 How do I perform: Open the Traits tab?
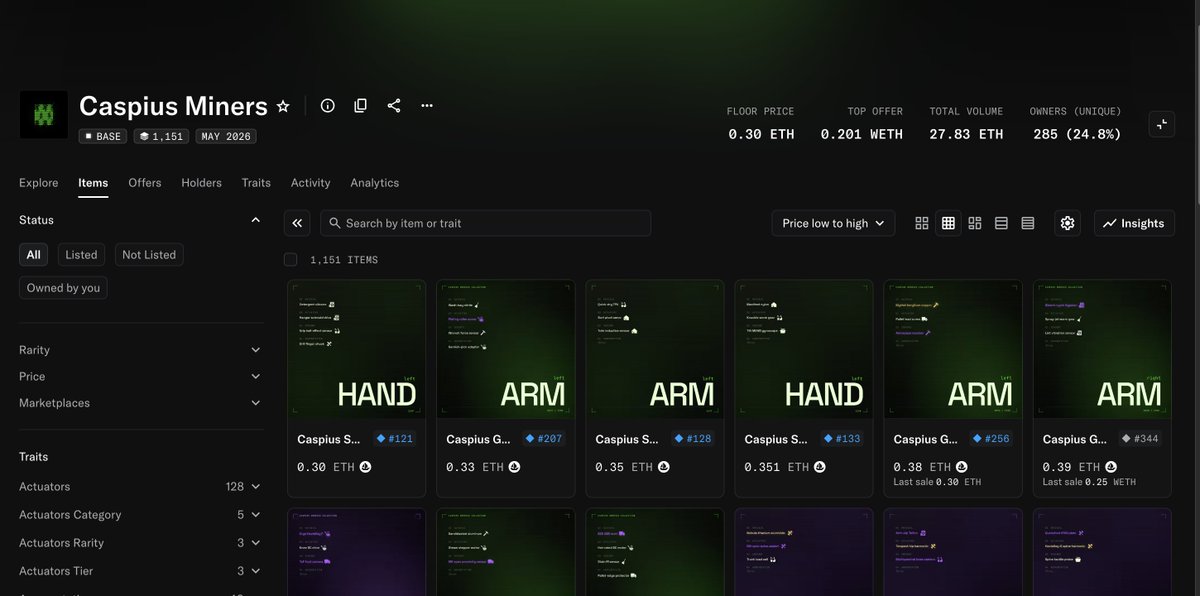pos(256,183)
